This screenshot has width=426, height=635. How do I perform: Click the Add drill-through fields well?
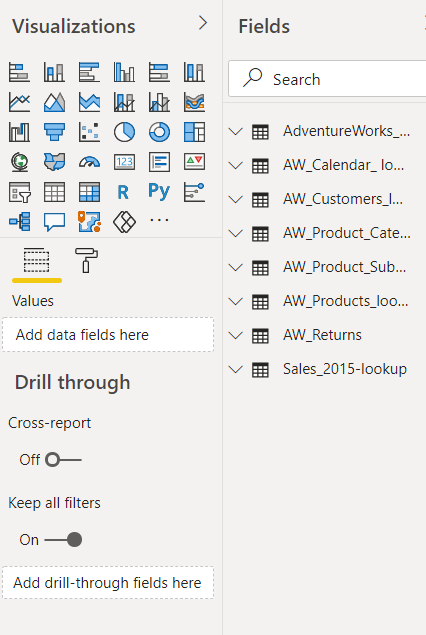point(108,582)
